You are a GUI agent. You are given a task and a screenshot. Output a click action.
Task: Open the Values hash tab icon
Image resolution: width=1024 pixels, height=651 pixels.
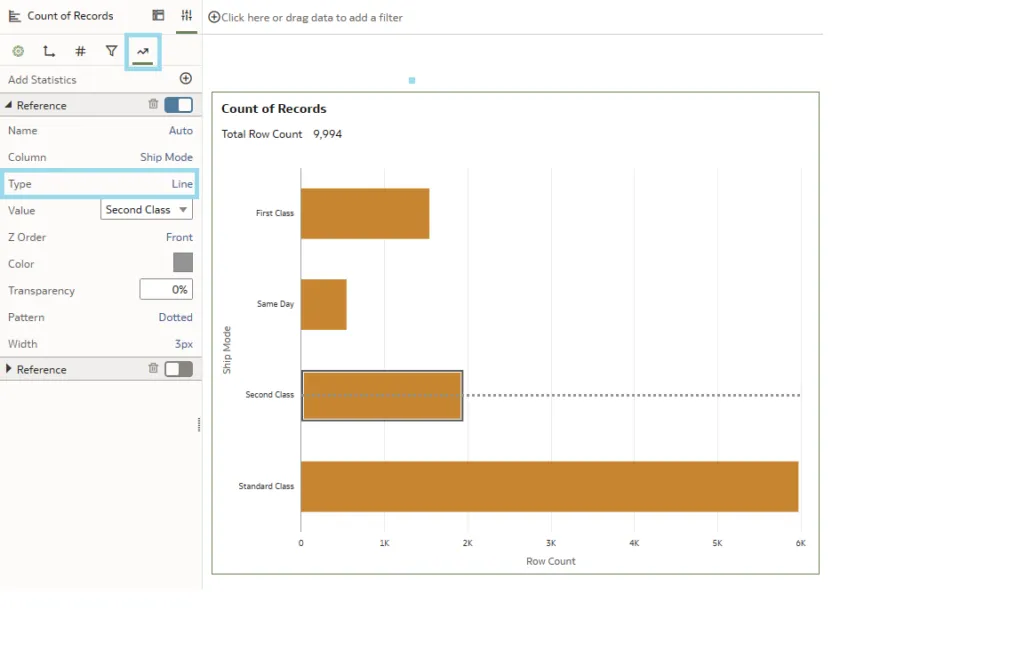(81, 51)
